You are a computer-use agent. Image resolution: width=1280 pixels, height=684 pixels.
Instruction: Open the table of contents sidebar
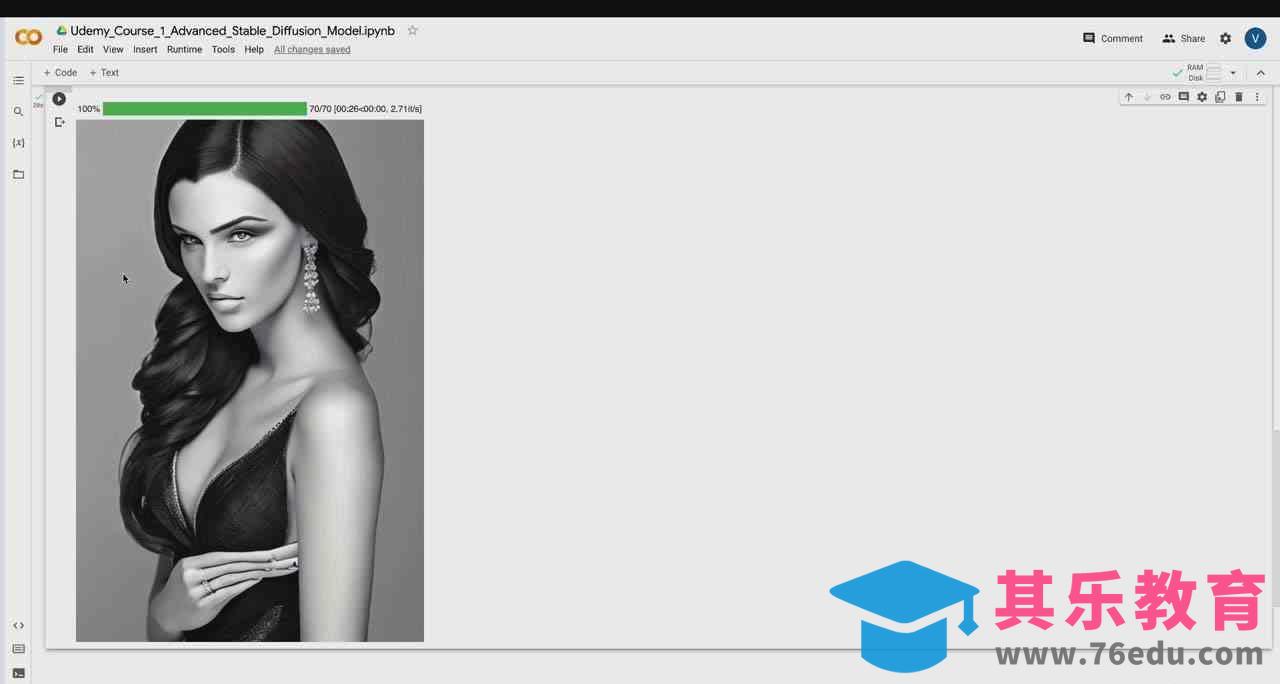point(18,81)
